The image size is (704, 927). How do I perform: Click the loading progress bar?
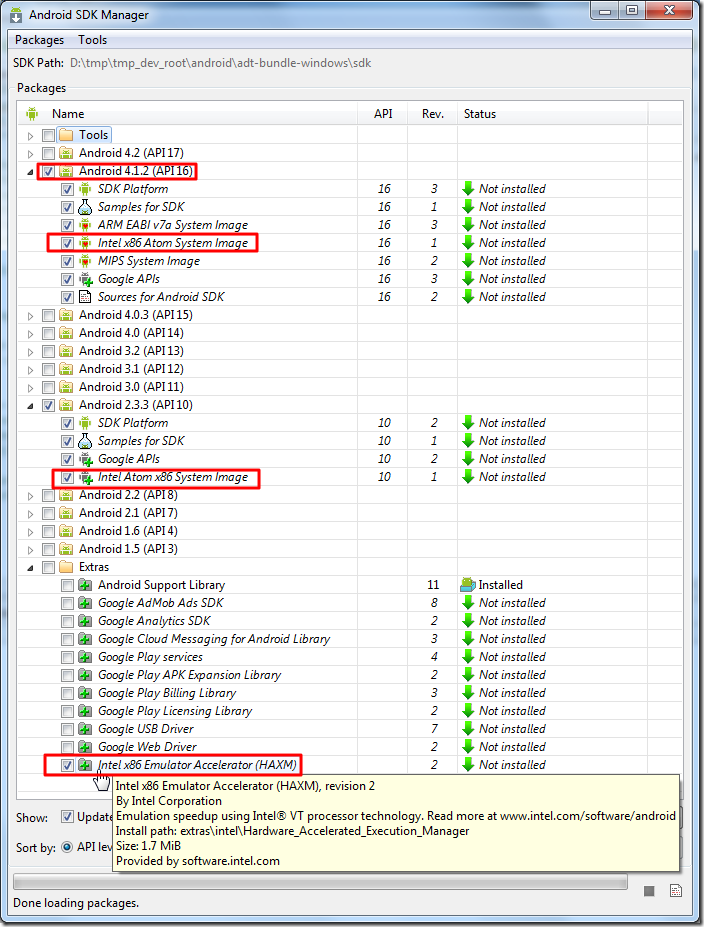pyautogui.click(x=320, y=882)
